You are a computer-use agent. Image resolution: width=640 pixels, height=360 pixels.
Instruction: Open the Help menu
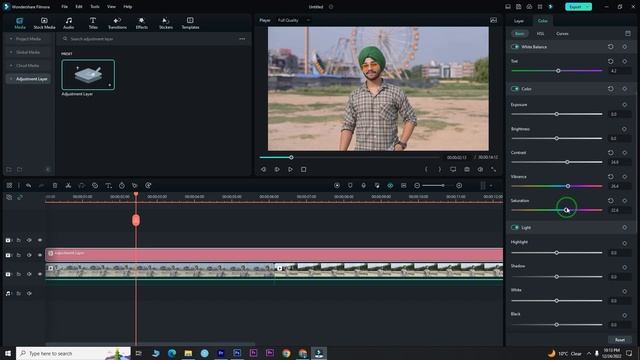point(128,7)
